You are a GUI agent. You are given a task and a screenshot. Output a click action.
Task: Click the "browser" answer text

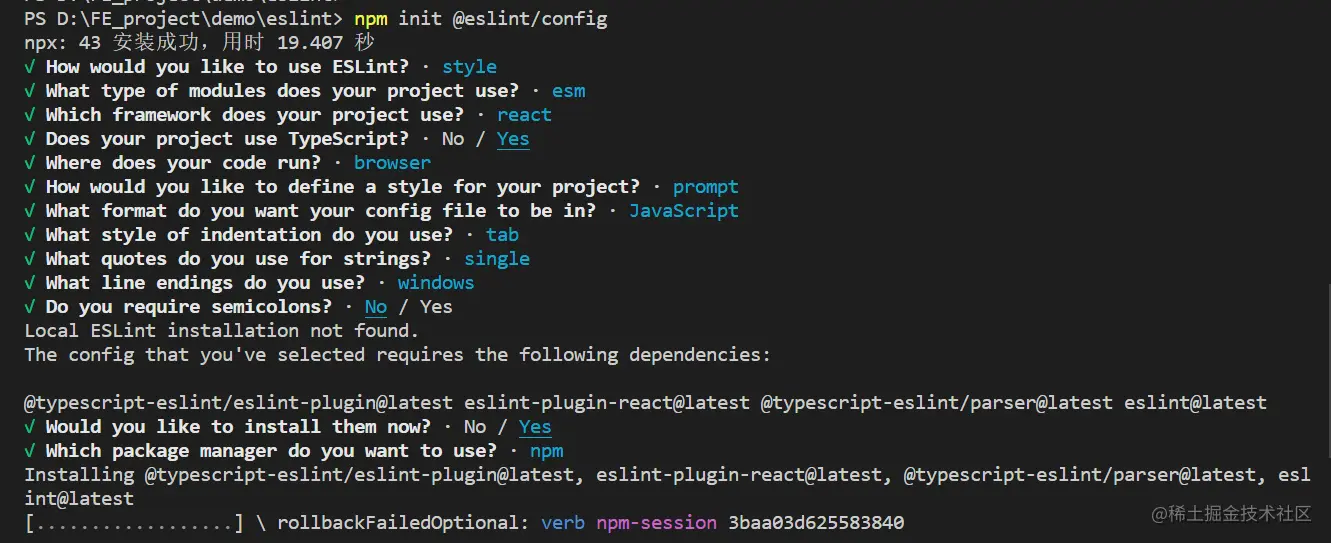[392, 163]
